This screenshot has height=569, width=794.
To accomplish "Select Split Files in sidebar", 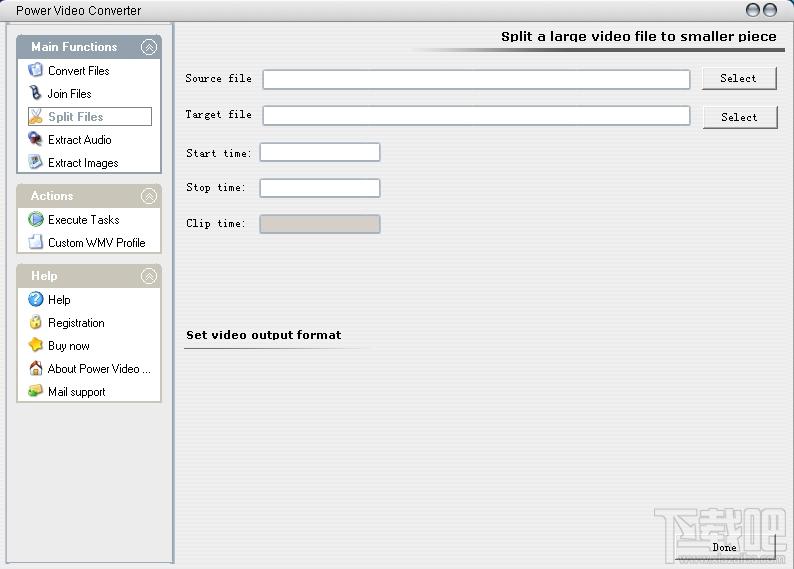I will 90,116.
